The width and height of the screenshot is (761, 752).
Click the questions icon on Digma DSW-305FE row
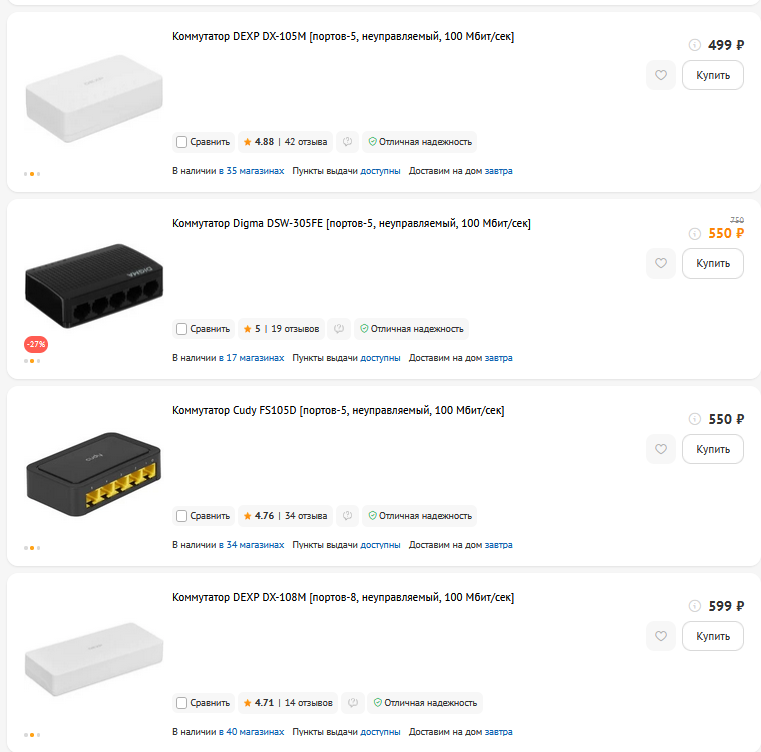click(339, 329)
